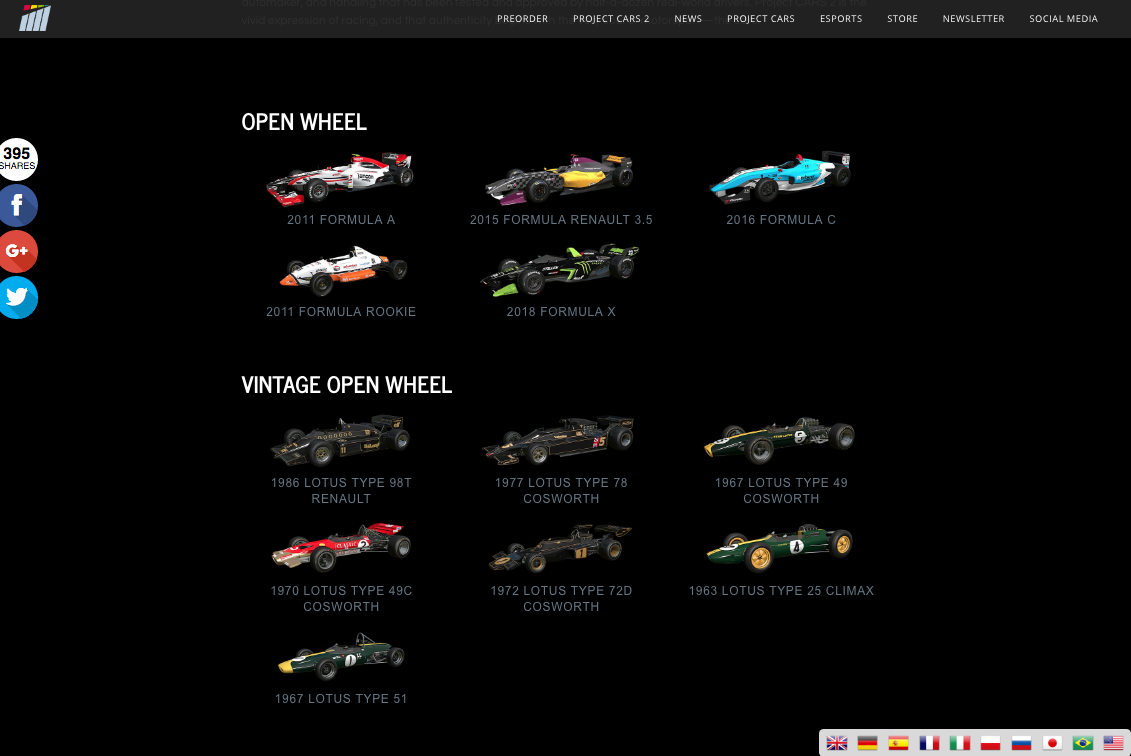Click the 2018 Formula X car image
Screen dimensions: 1131x756
click(560, 270)
